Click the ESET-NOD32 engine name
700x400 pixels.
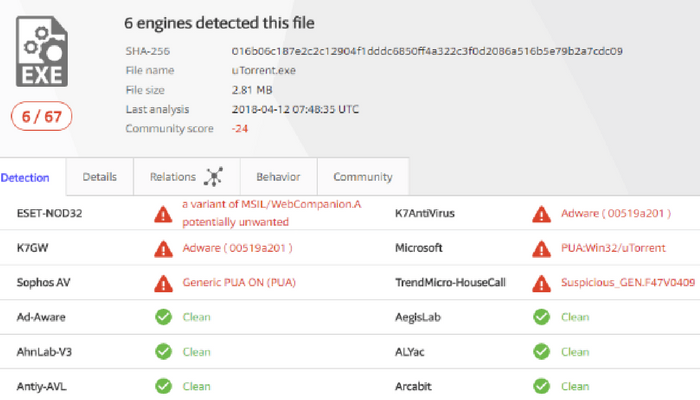[49, 213]
